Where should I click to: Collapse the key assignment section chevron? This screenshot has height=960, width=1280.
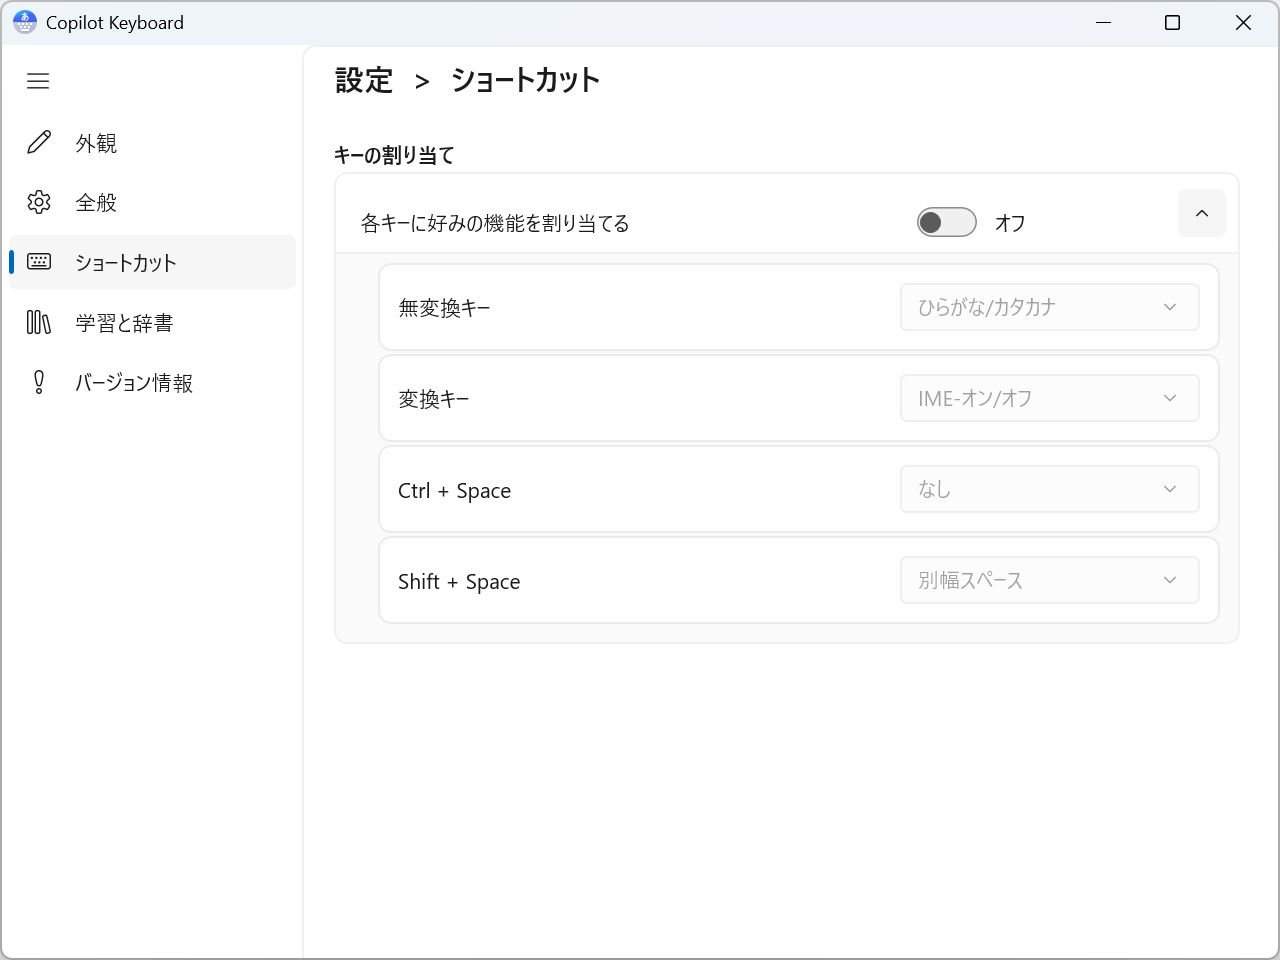(1201, 213)
